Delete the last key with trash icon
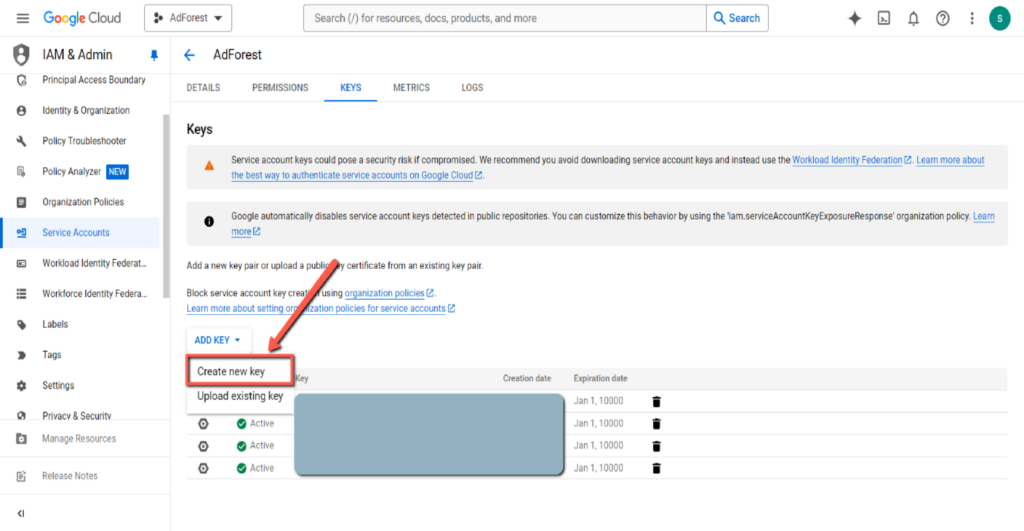The image size is (1024, 531). (x=656, y=468)
